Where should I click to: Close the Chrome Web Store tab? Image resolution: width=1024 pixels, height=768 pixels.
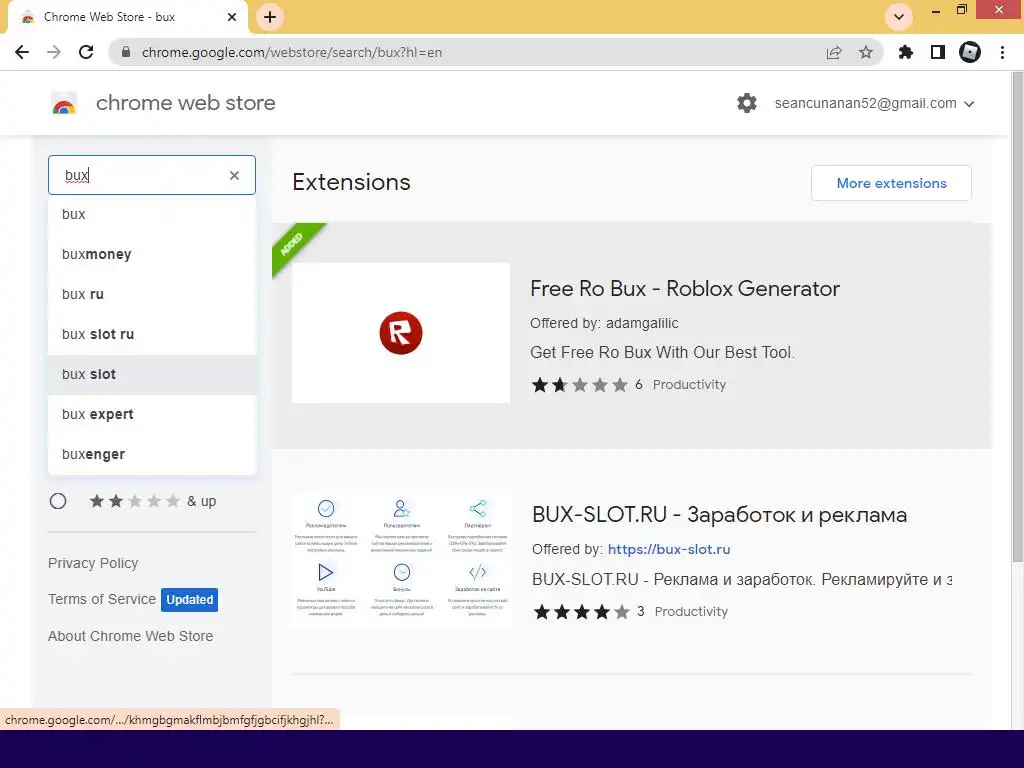(232, 17)
